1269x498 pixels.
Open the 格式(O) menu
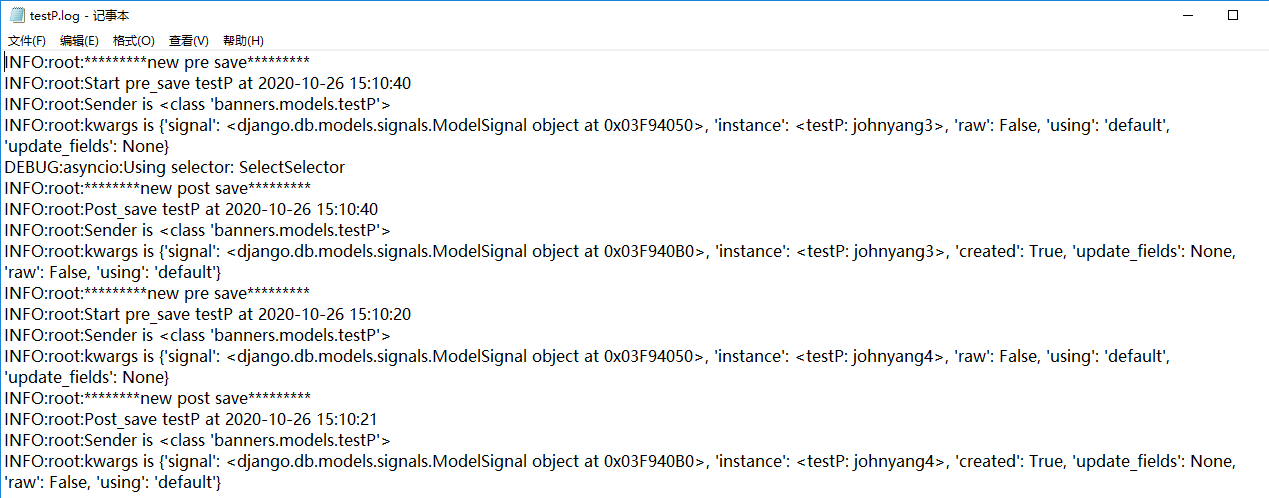pyautogui.click(x=133, y=41)
